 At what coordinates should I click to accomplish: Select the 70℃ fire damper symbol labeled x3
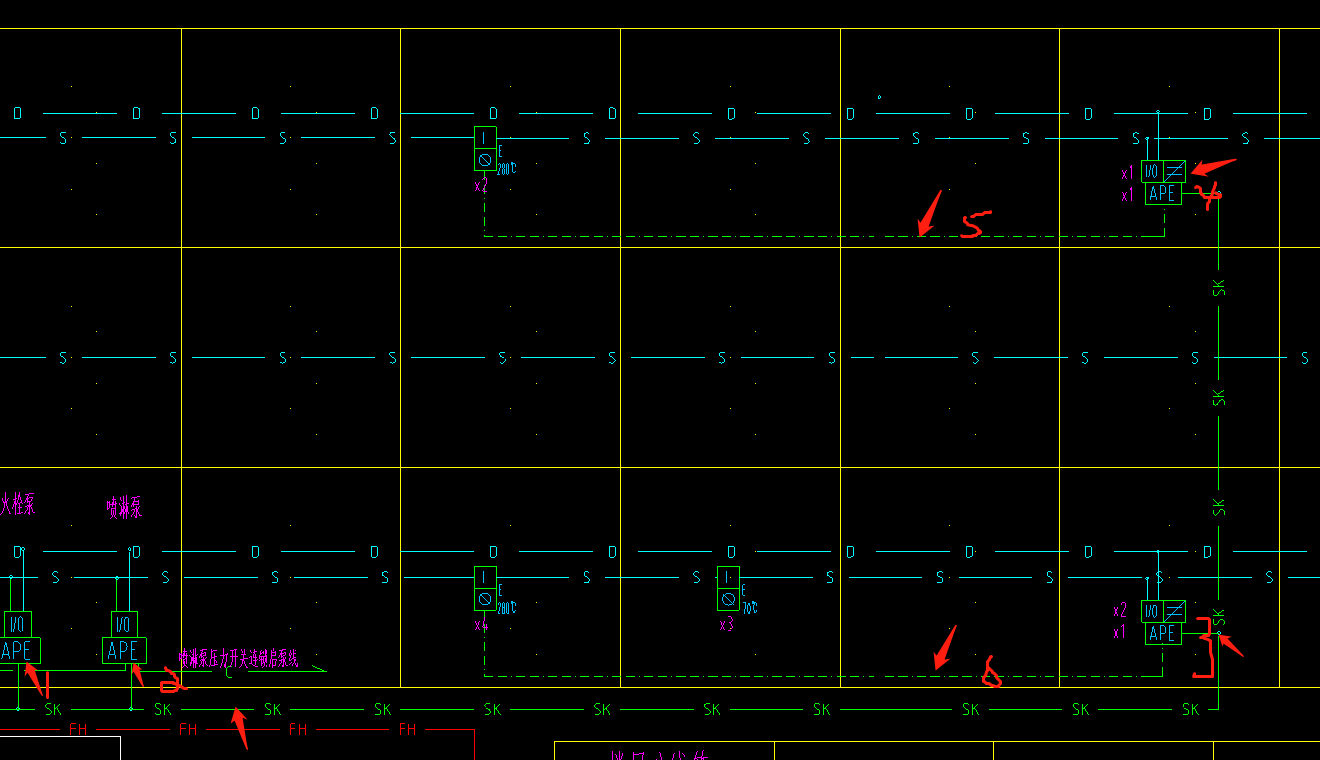[728, 588]
